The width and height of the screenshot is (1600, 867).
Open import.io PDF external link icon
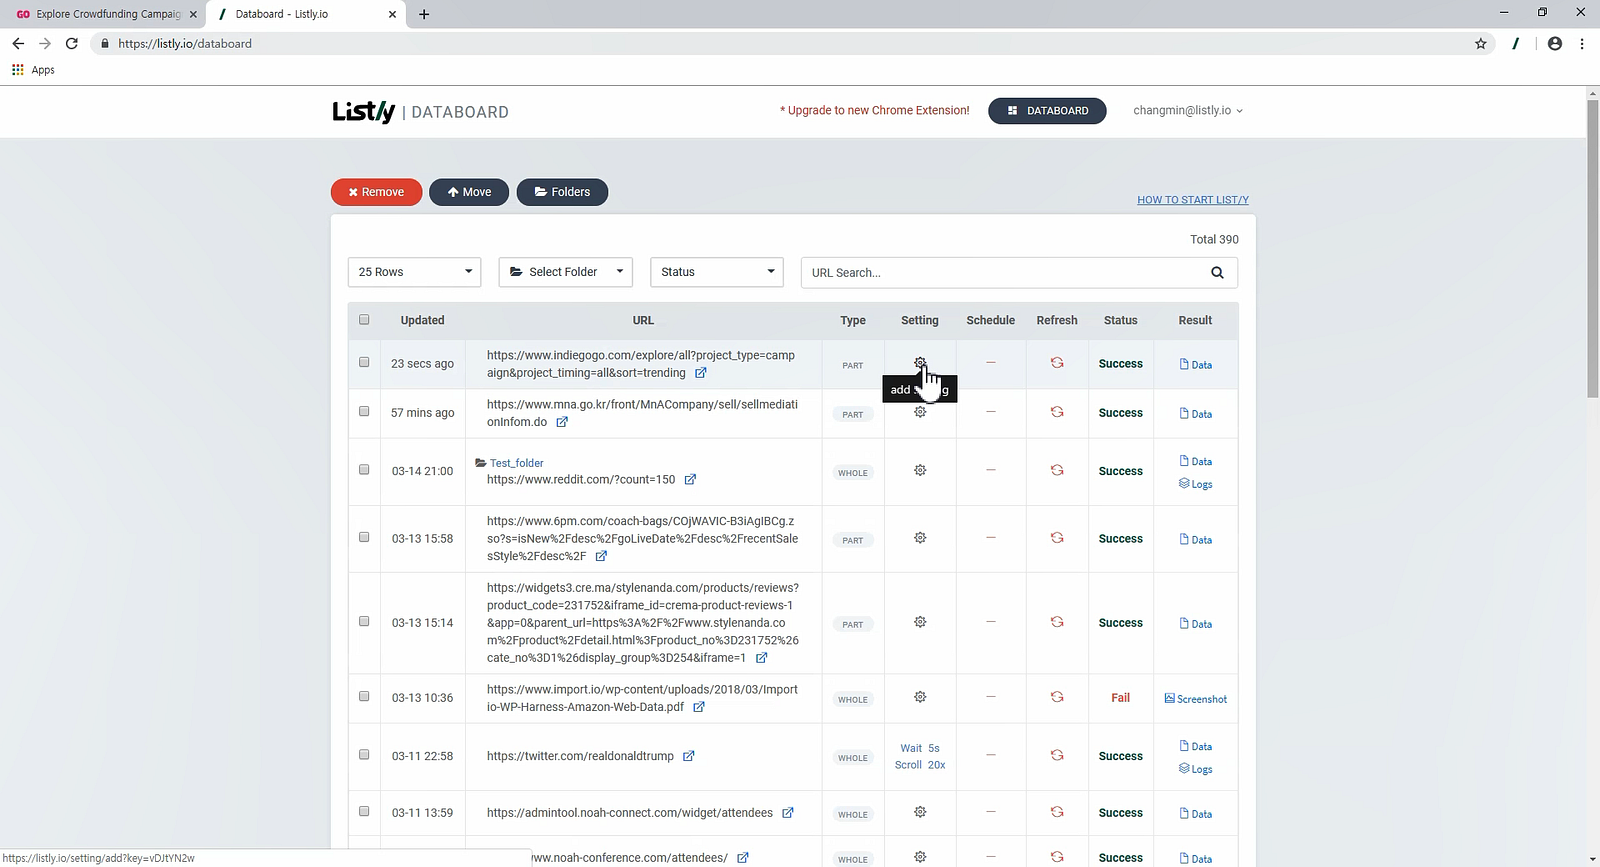pos(699,707)
